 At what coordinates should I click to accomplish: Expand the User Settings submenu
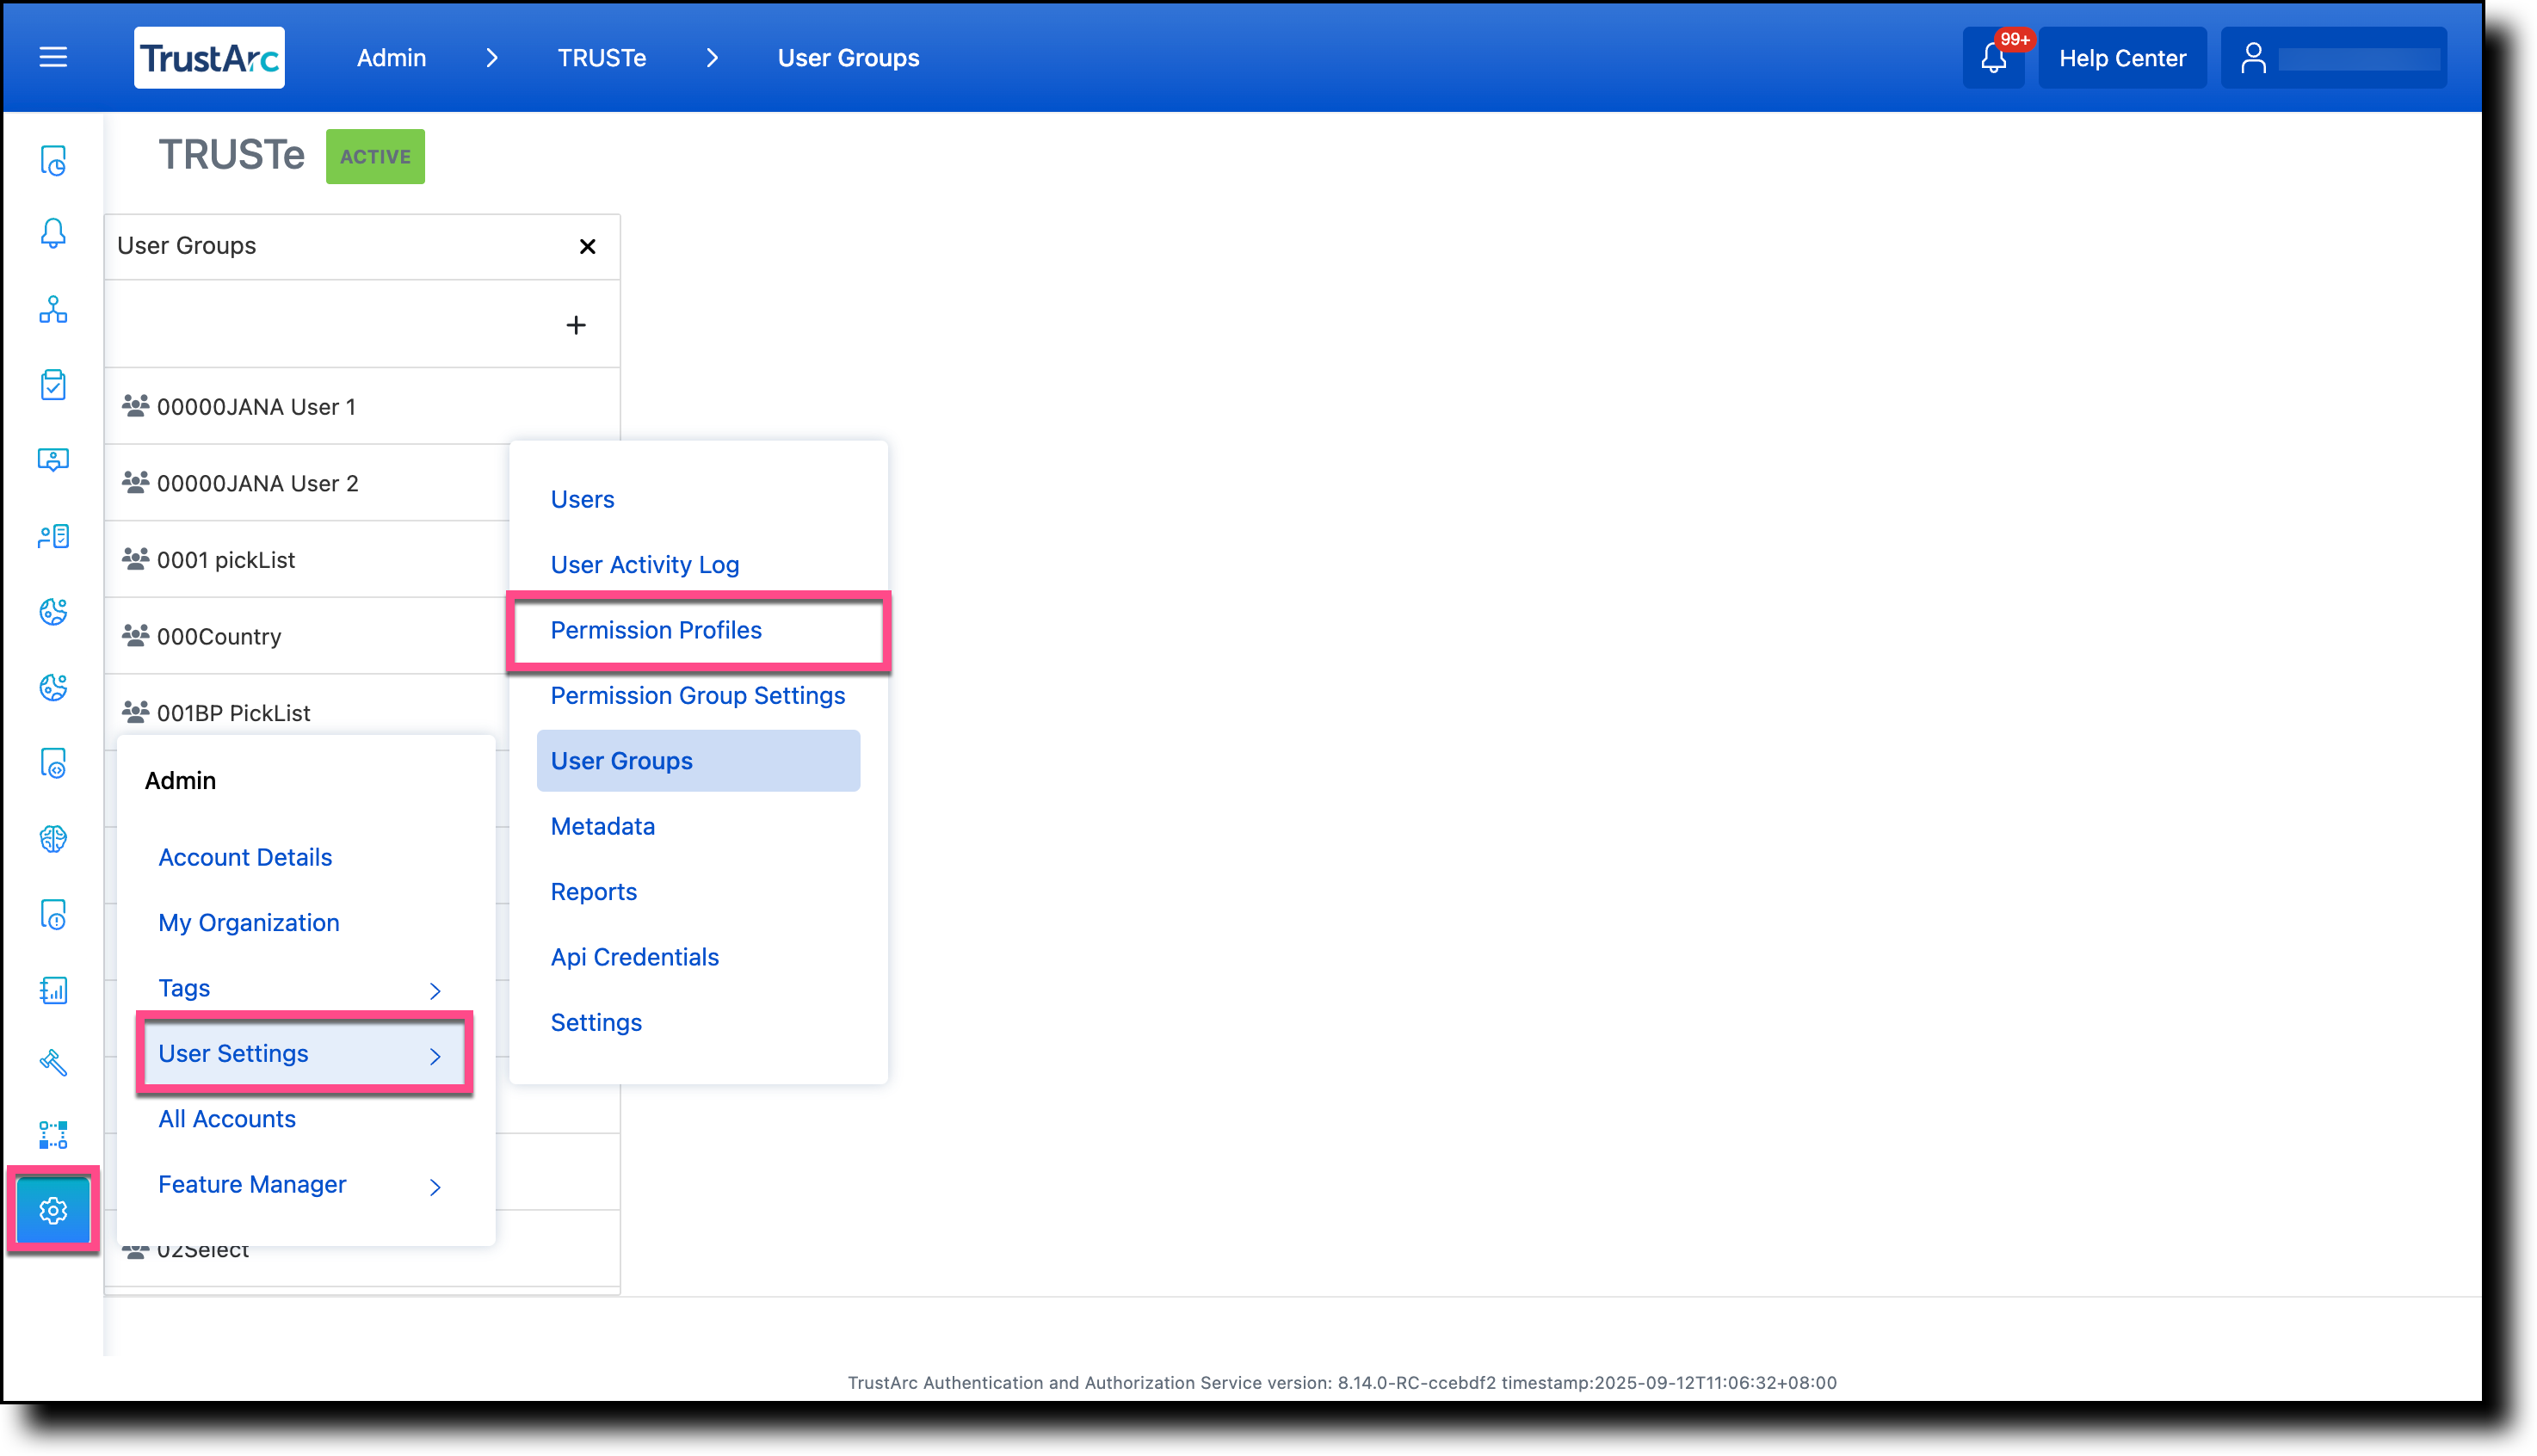tap(303, 1053)
